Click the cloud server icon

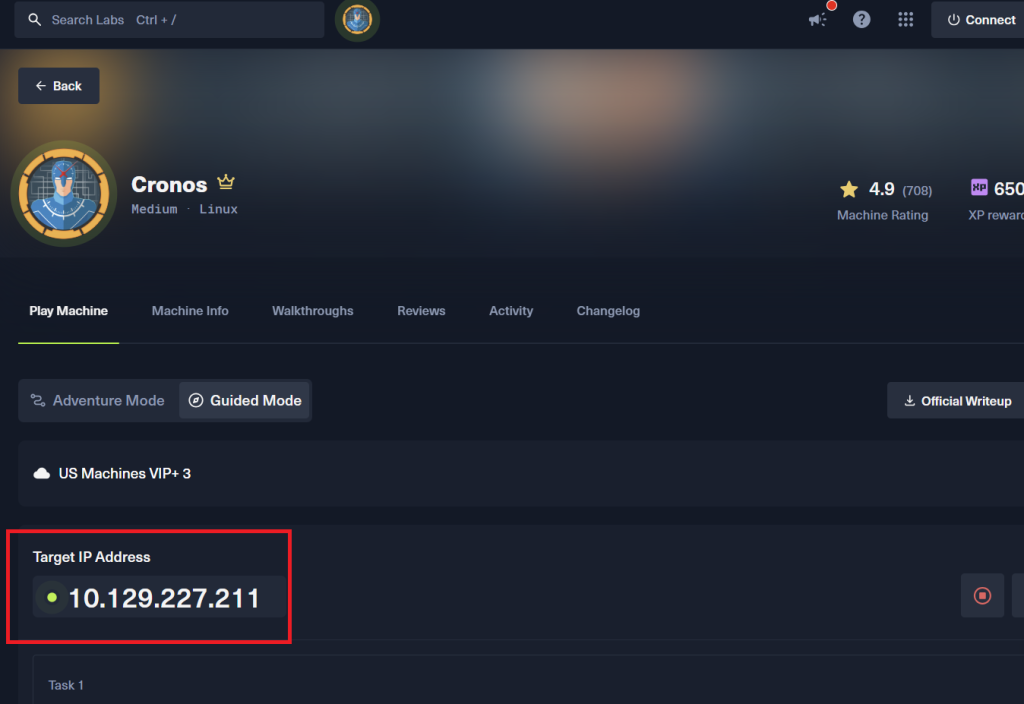42,473
